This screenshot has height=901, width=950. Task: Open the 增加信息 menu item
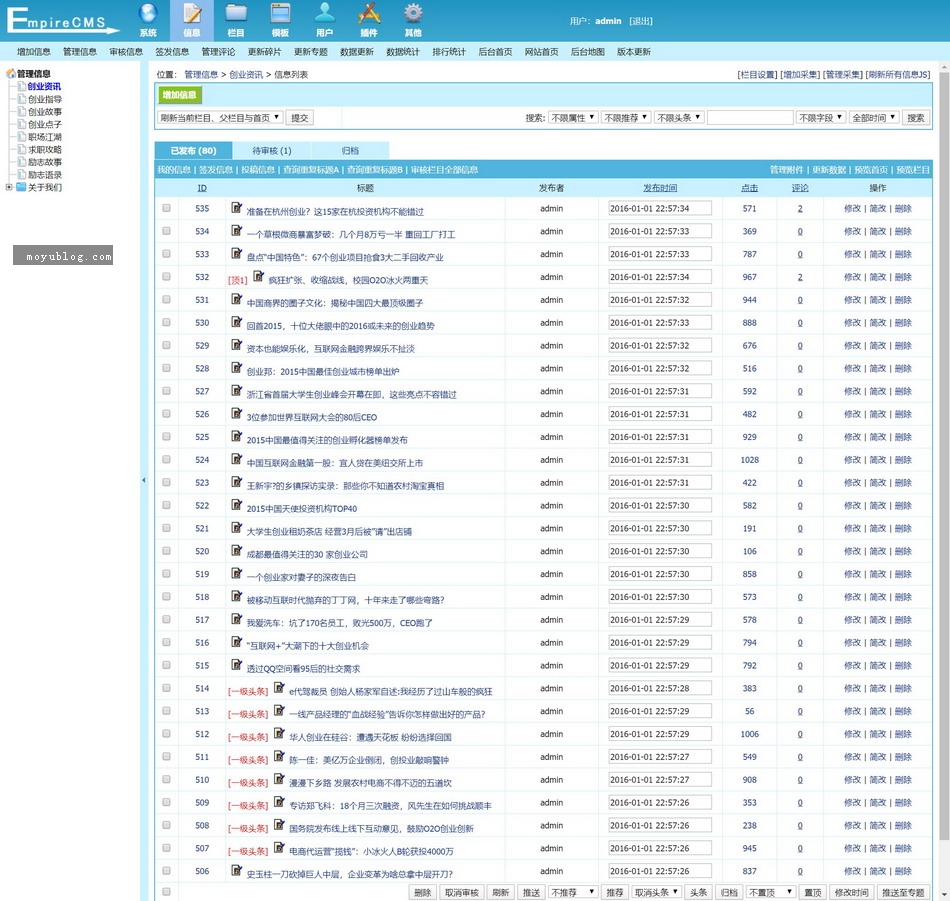coord(34,52)
